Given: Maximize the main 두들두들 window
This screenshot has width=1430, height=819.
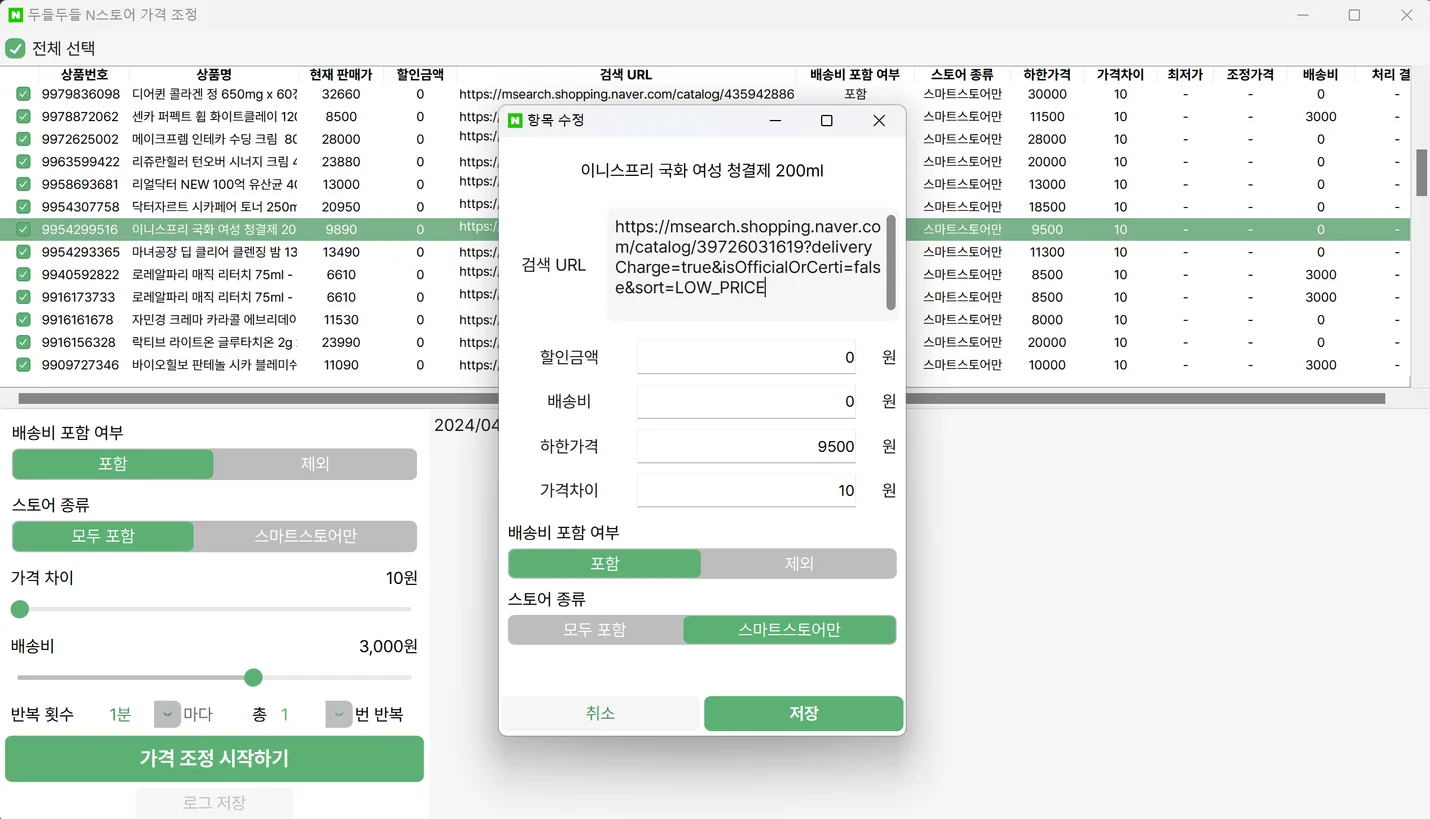Looking at the screenshot, I should [1354, 15].
